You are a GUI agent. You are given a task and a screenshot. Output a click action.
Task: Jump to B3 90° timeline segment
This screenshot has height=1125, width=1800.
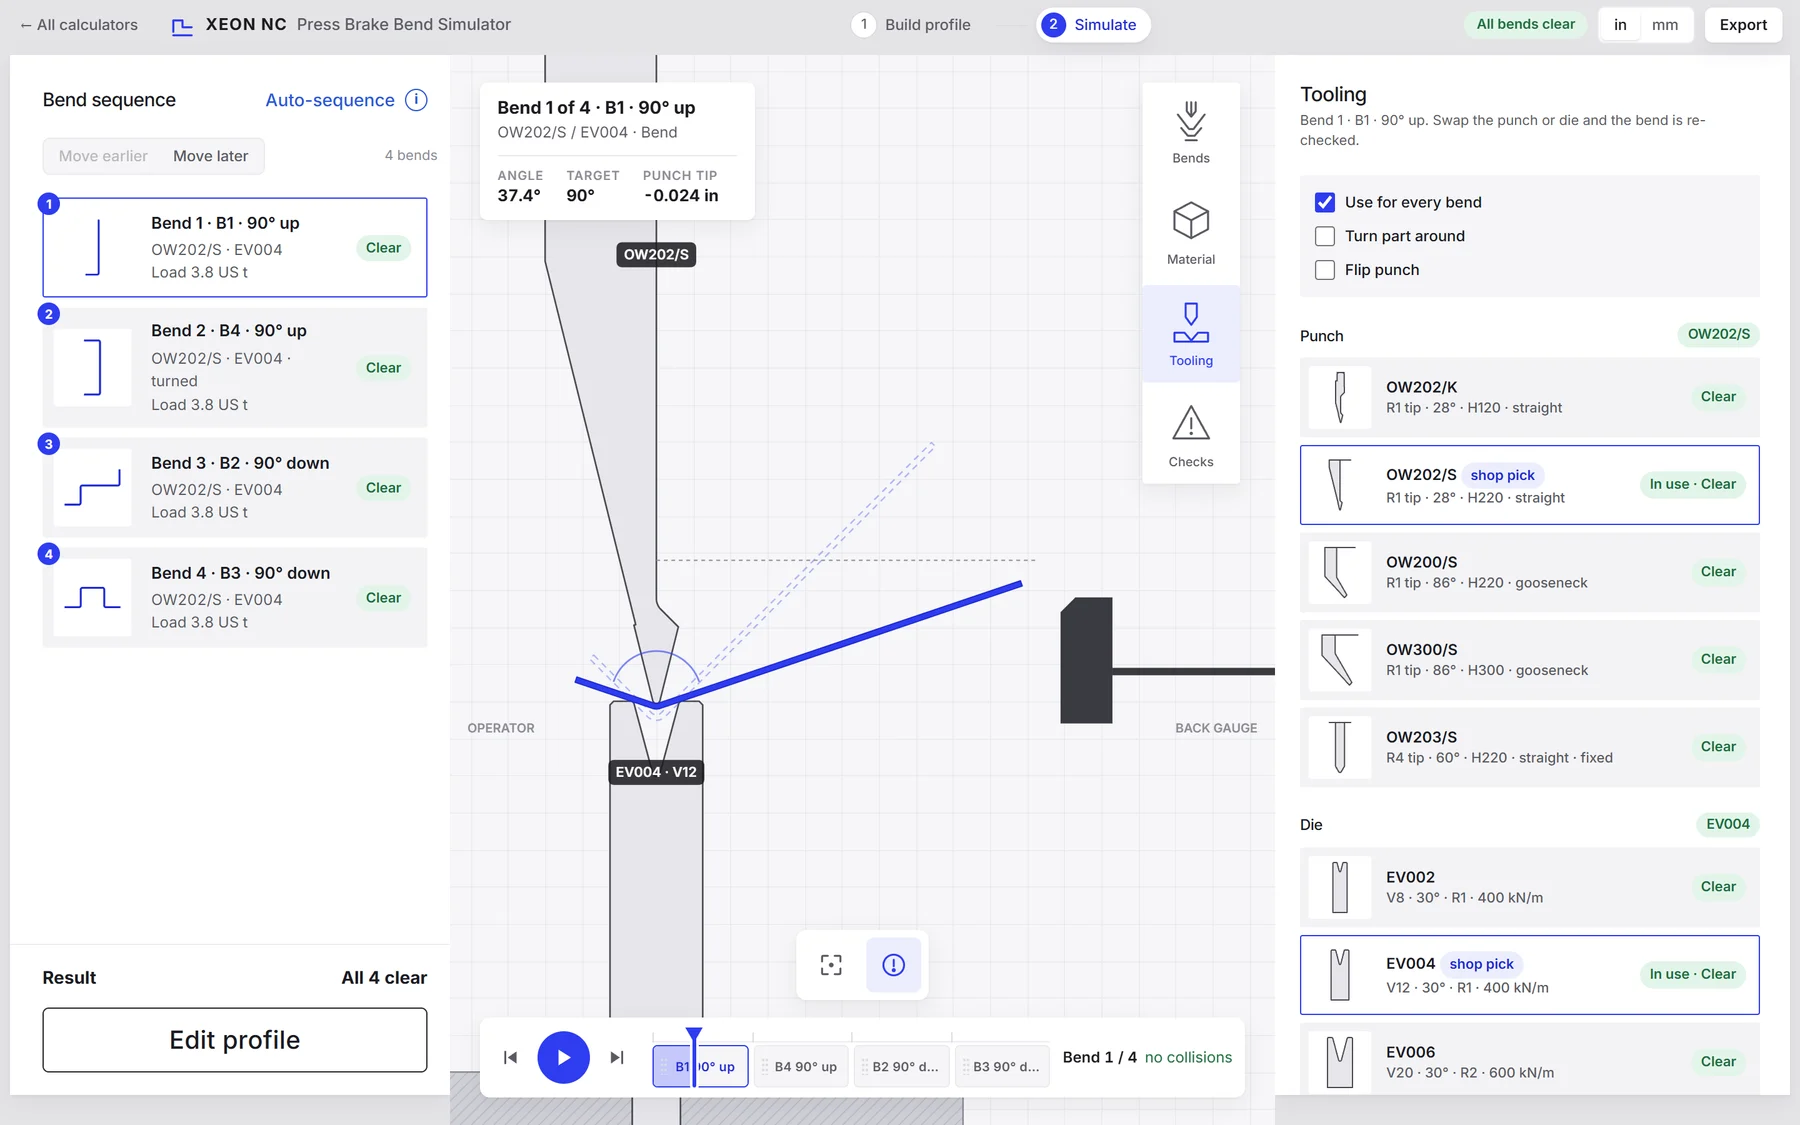click(x=1002, y=1067)
